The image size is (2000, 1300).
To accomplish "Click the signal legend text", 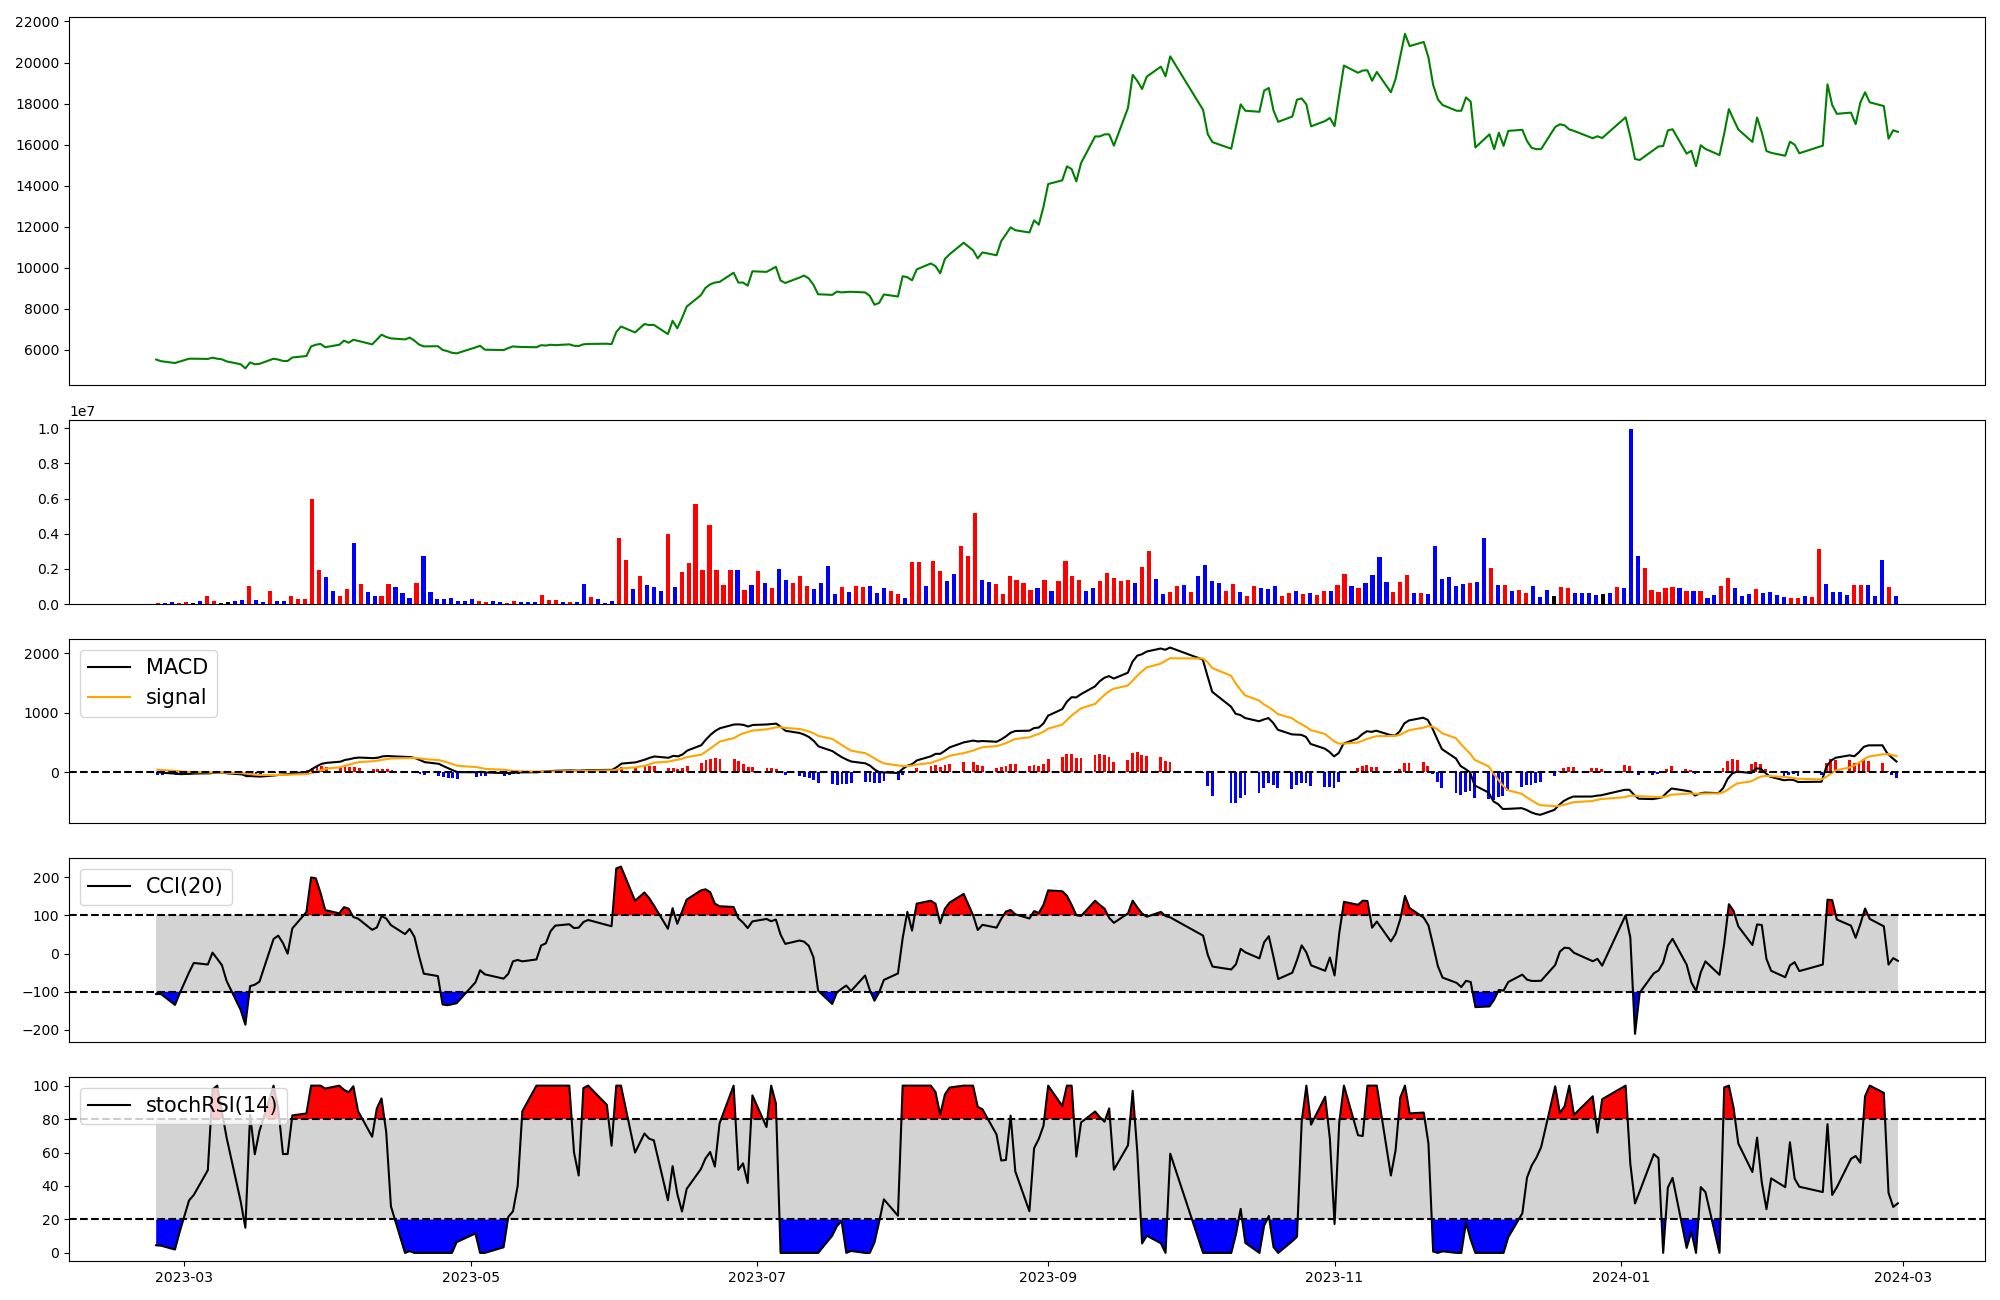I will pyautogui.click(x=175, y=697).
